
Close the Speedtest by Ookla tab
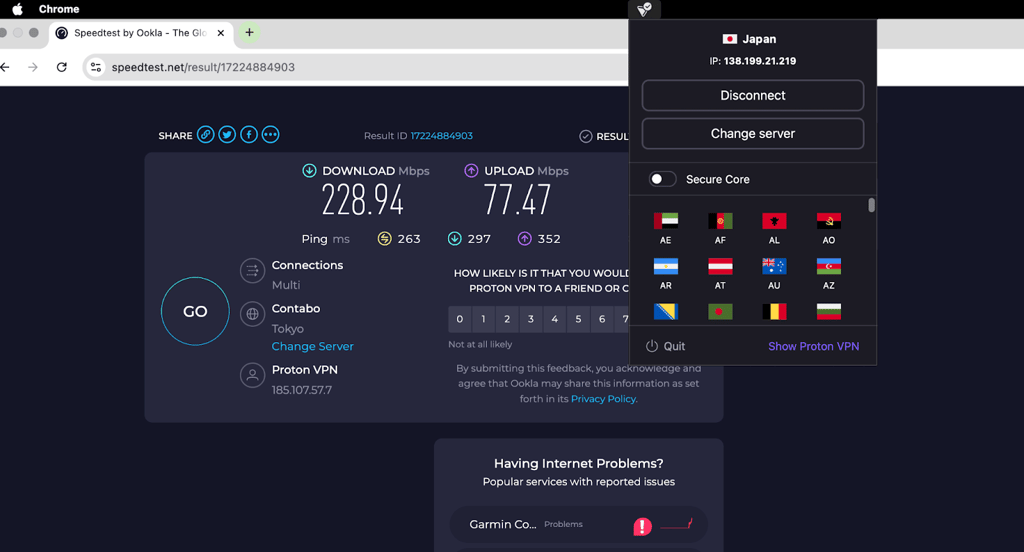(221, 33)
